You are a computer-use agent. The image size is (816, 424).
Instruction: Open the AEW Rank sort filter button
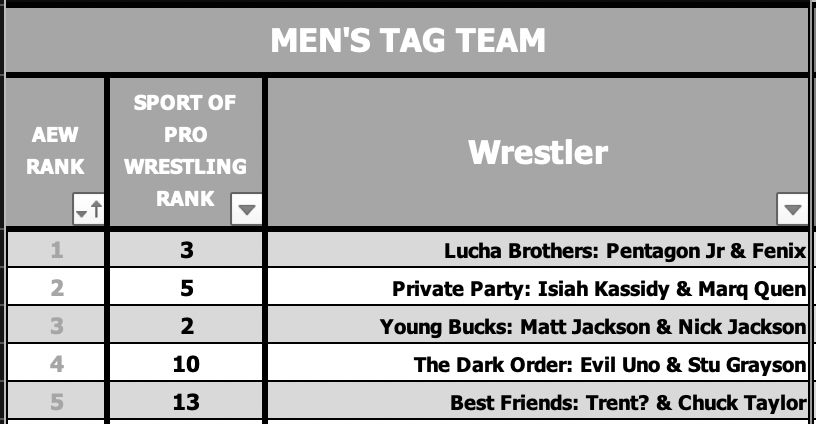(x=88, y=209)
